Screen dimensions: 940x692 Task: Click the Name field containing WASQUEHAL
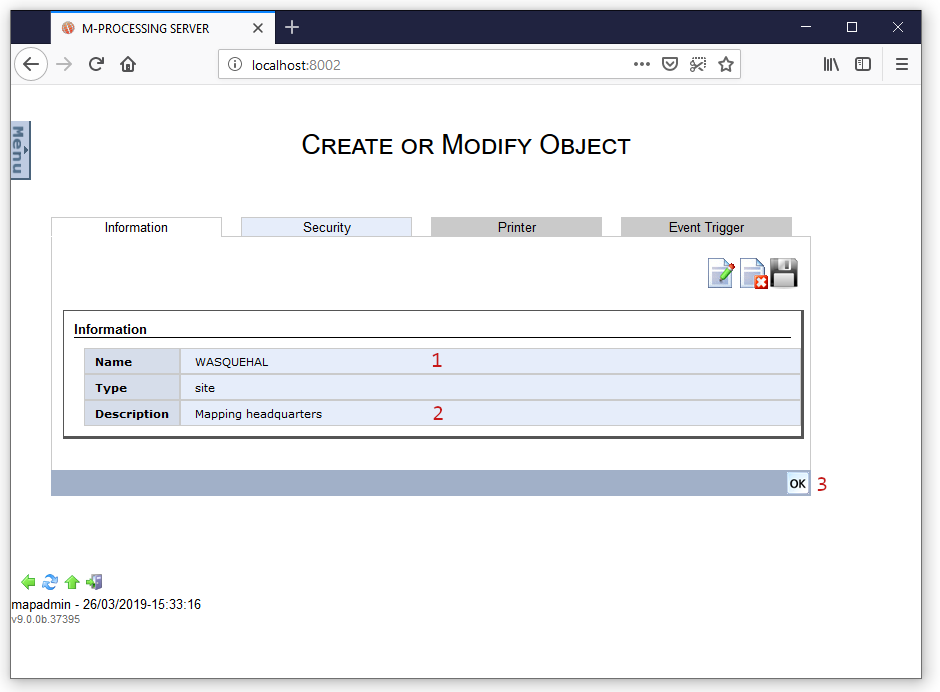click(x=300, y=362)
